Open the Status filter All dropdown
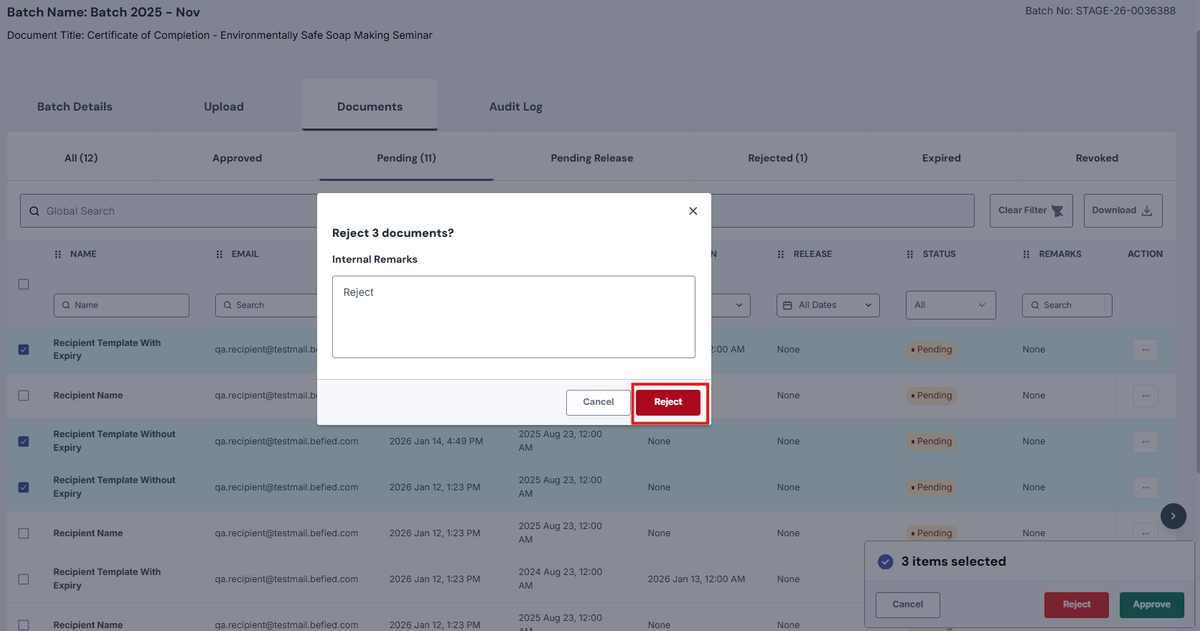 (950, 305)
